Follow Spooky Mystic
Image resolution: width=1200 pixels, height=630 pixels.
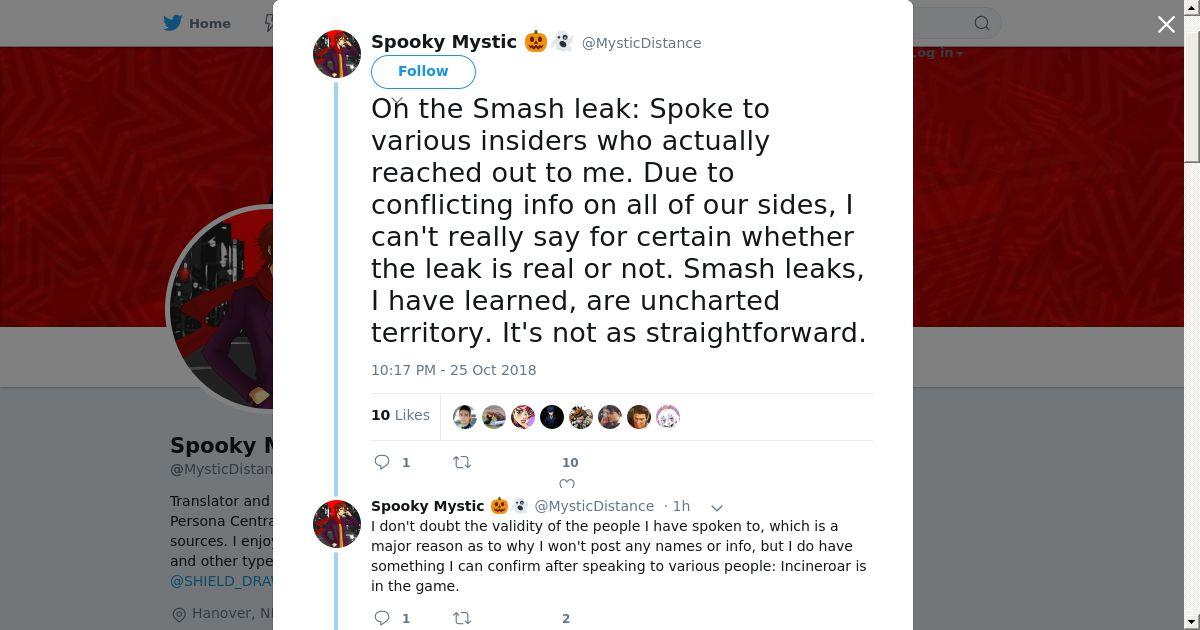pyautogui.click(x=423, y=71)
